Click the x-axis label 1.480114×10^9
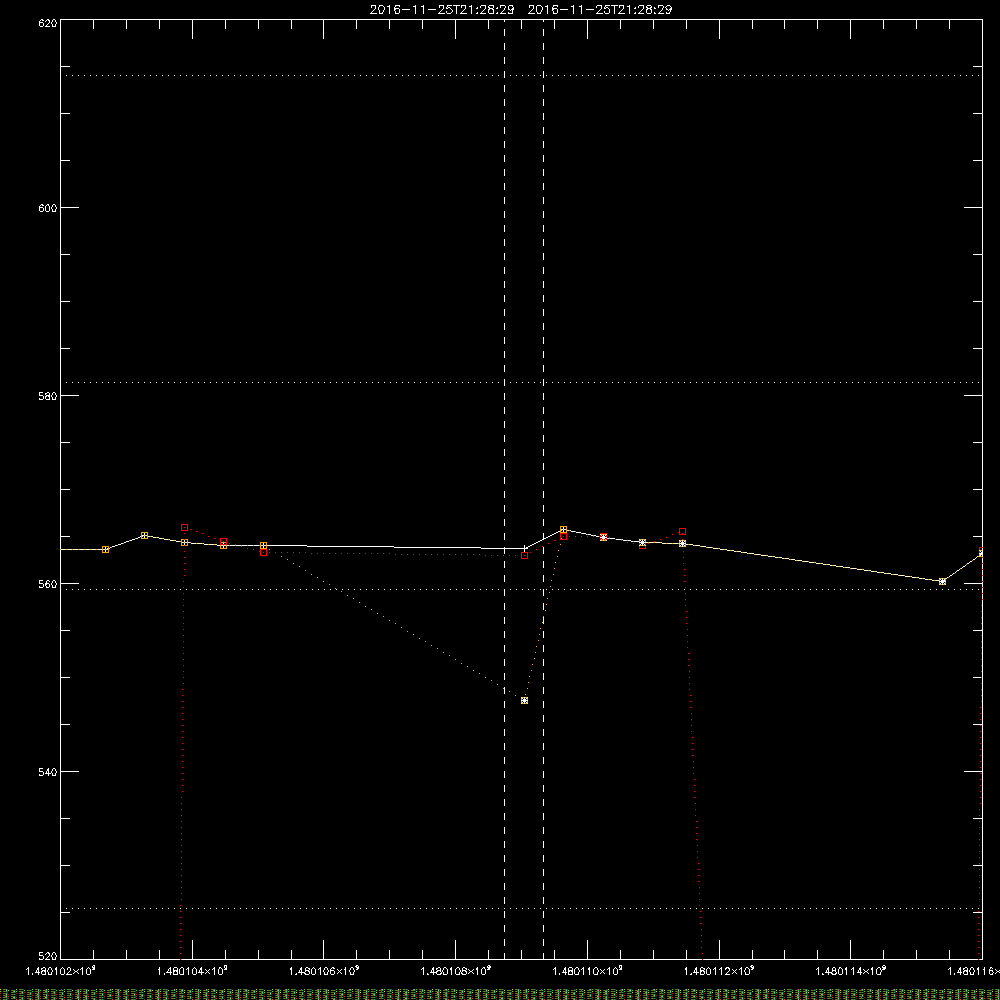 (851, 971)
